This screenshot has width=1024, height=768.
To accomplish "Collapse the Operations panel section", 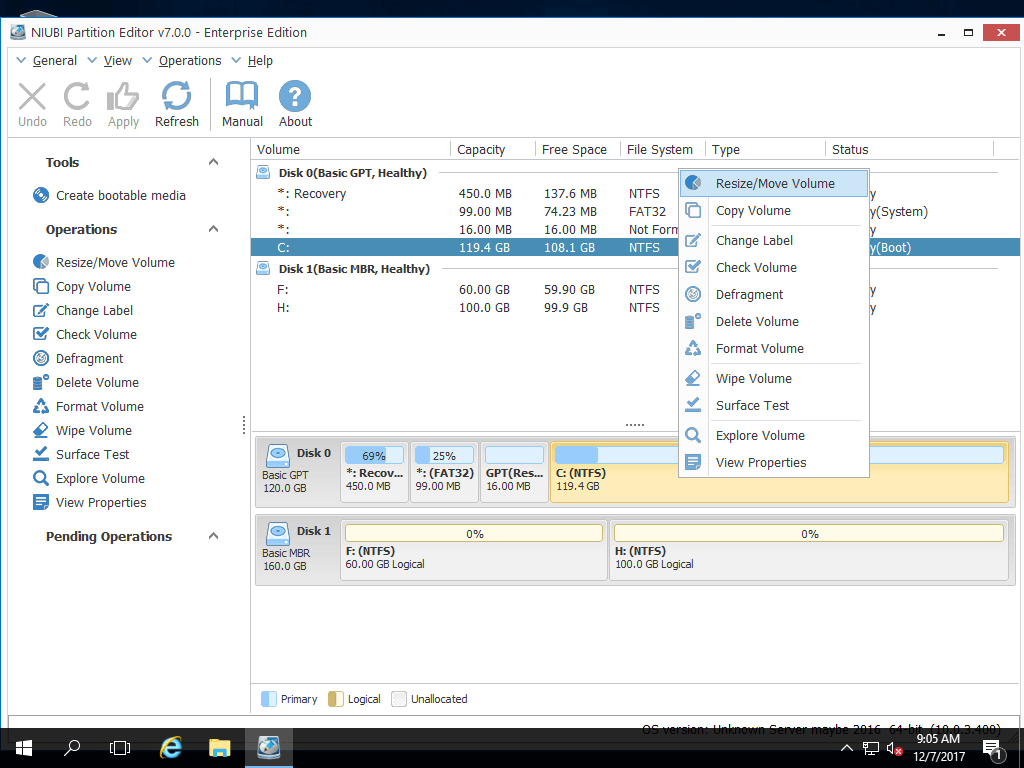I will tap(213, 229).
